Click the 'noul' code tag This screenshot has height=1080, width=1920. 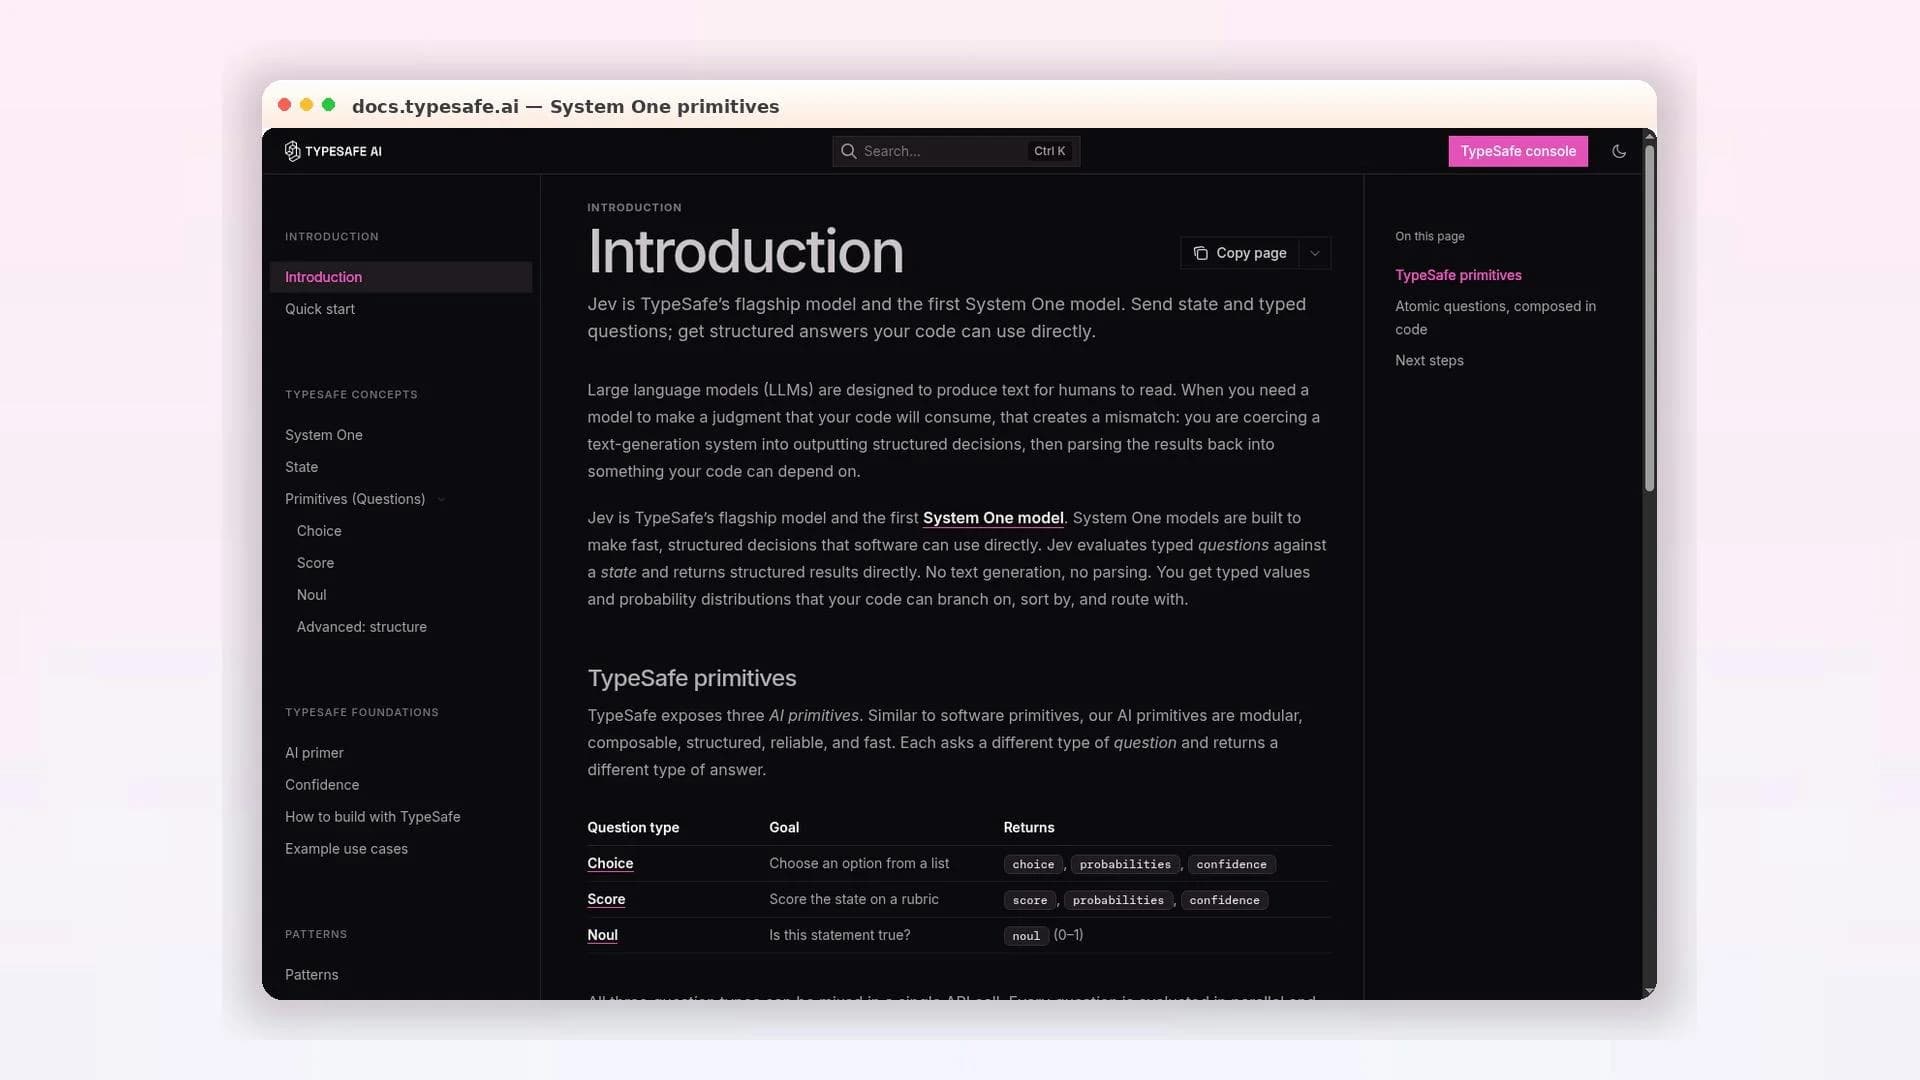(x=1026, y=936)
